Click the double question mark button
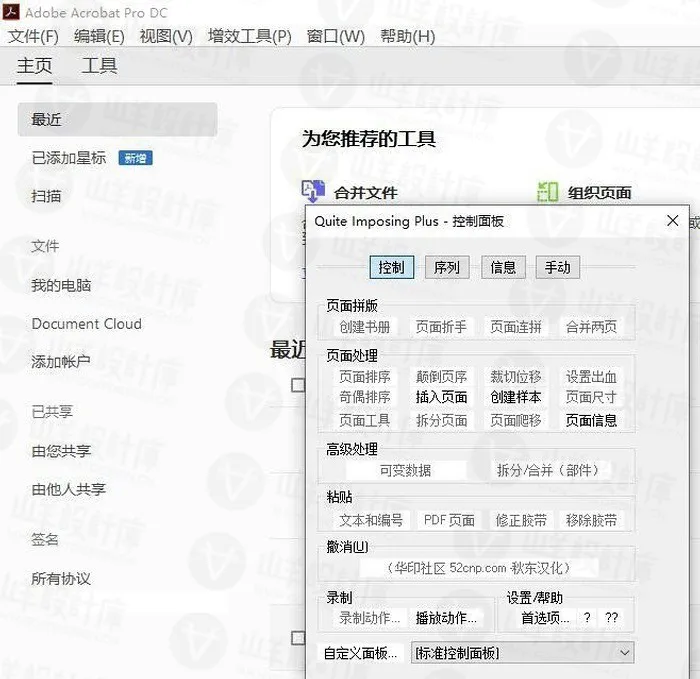The height and width of the screenshot is (679, 700). (x=612, y=618)
